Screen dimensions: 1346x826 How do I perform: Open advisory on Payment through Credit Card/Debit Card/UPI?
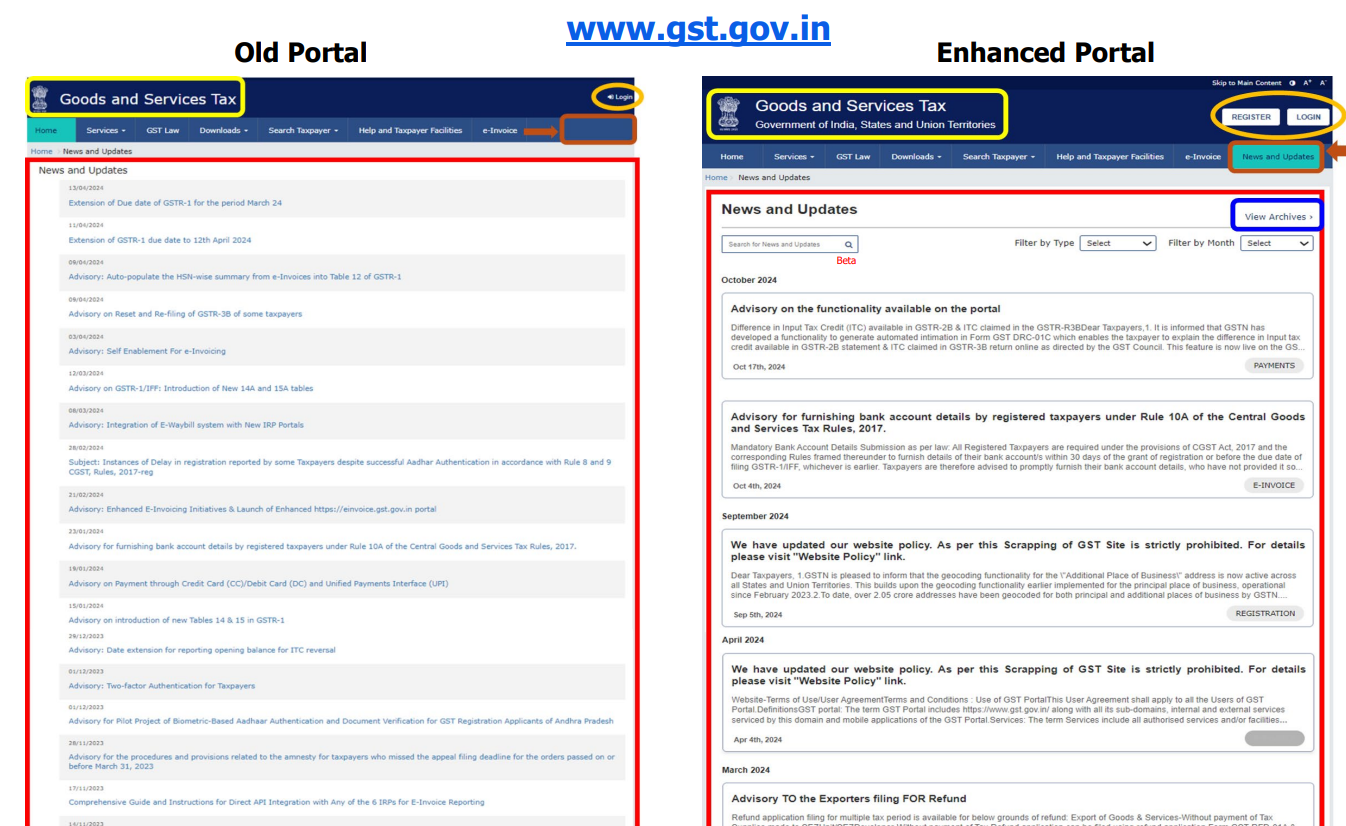258,583
